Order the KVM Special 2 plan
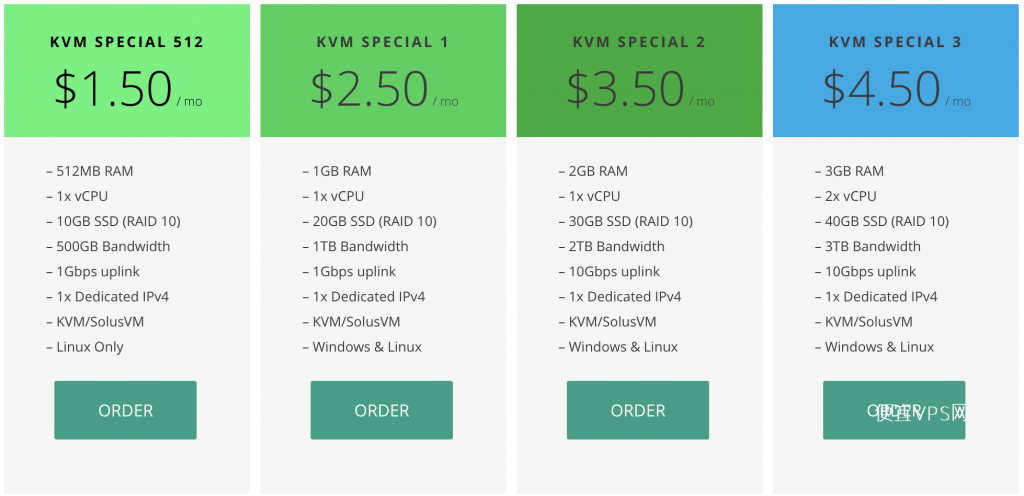The width and height of the screenshot is (1024, 496). 638,410
